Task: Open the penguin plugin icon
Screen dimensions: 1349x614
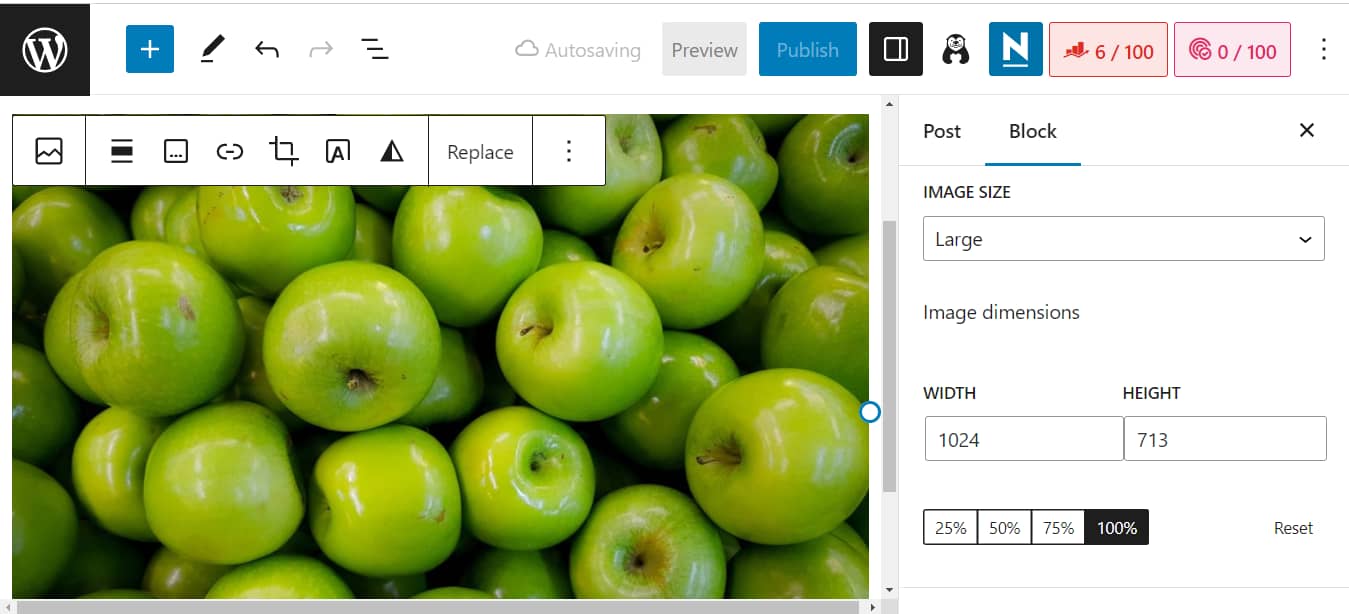Action: click(x=955, y=49)
